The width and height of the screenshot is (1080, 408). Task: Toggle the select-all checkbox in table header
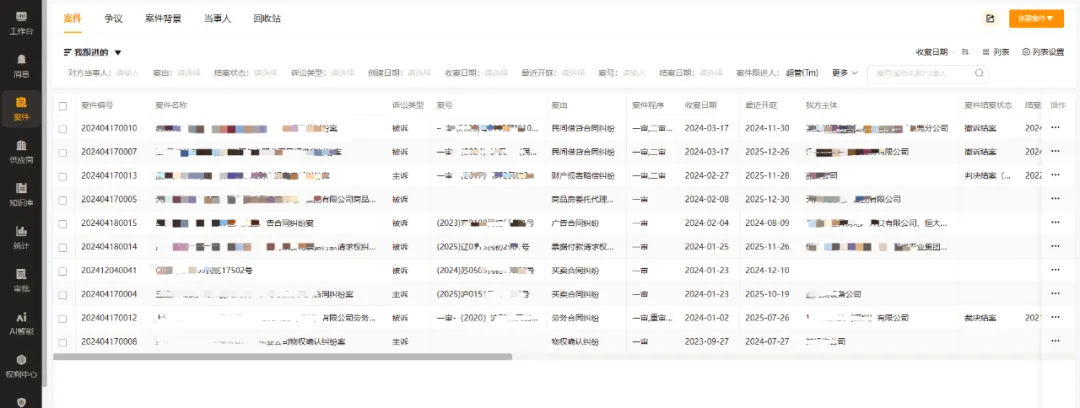point(63,106)
